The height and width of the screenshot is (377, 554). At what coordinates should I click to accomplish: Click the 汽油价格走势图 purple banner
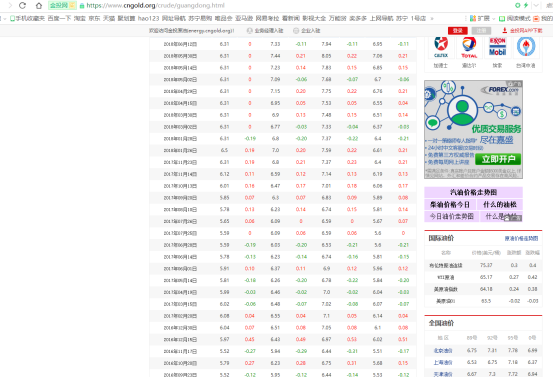(473, 192)
